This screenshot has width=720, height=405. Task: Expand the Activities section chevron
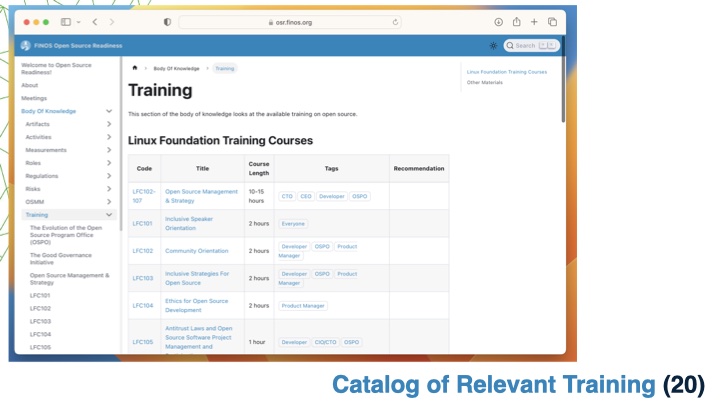[x=109, y=137]
